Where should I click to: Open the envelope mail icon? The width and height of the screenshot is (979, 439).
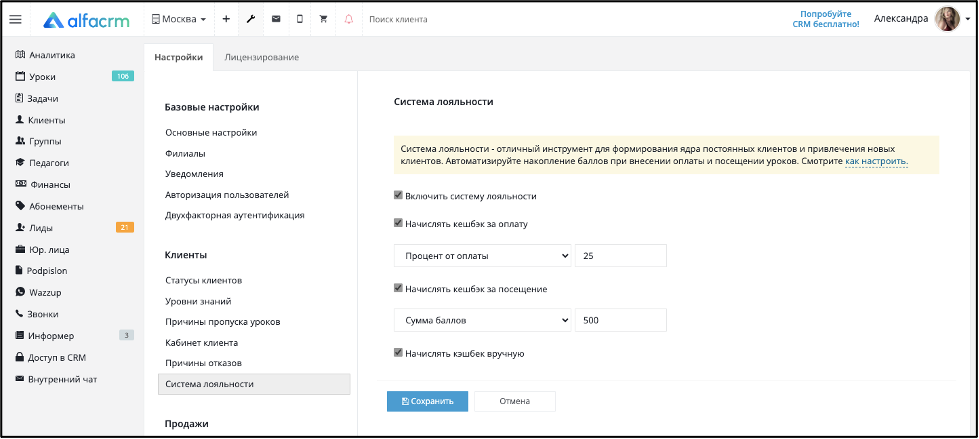pyautogui.click(x=275, y=19)
